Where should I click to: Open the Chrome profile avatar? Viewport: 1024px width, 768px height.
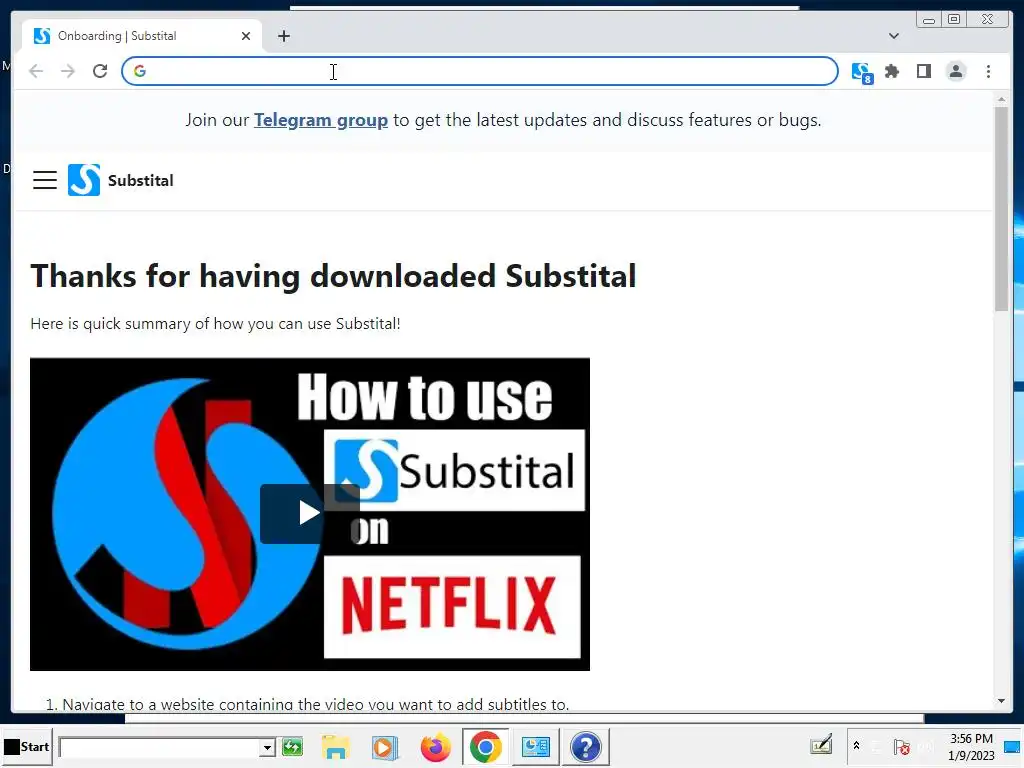coord(955,71)
